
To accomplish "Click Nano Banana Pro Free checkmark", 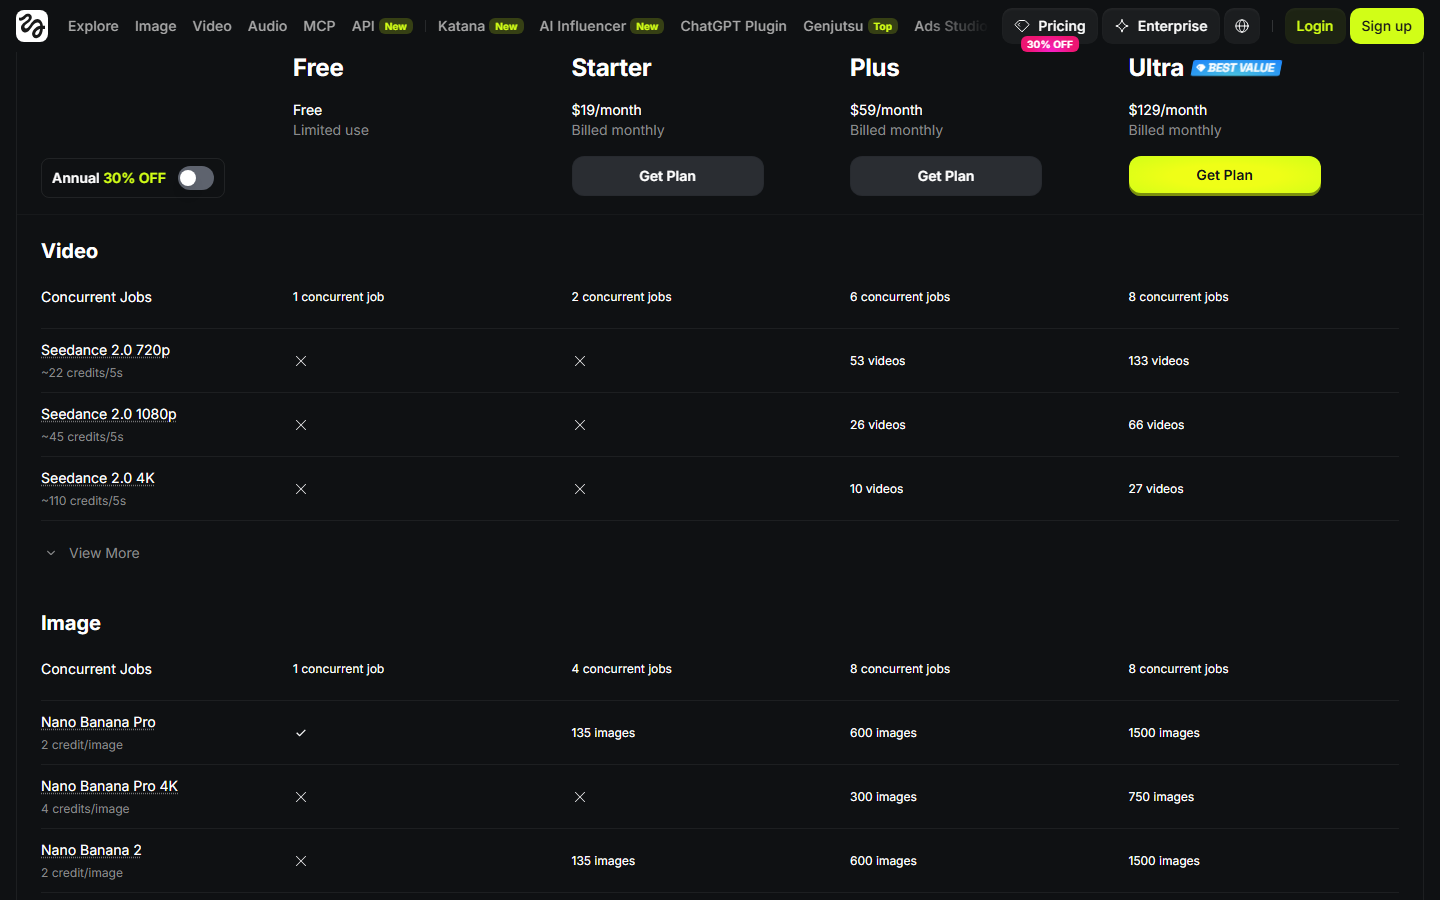I will [301, 733].
